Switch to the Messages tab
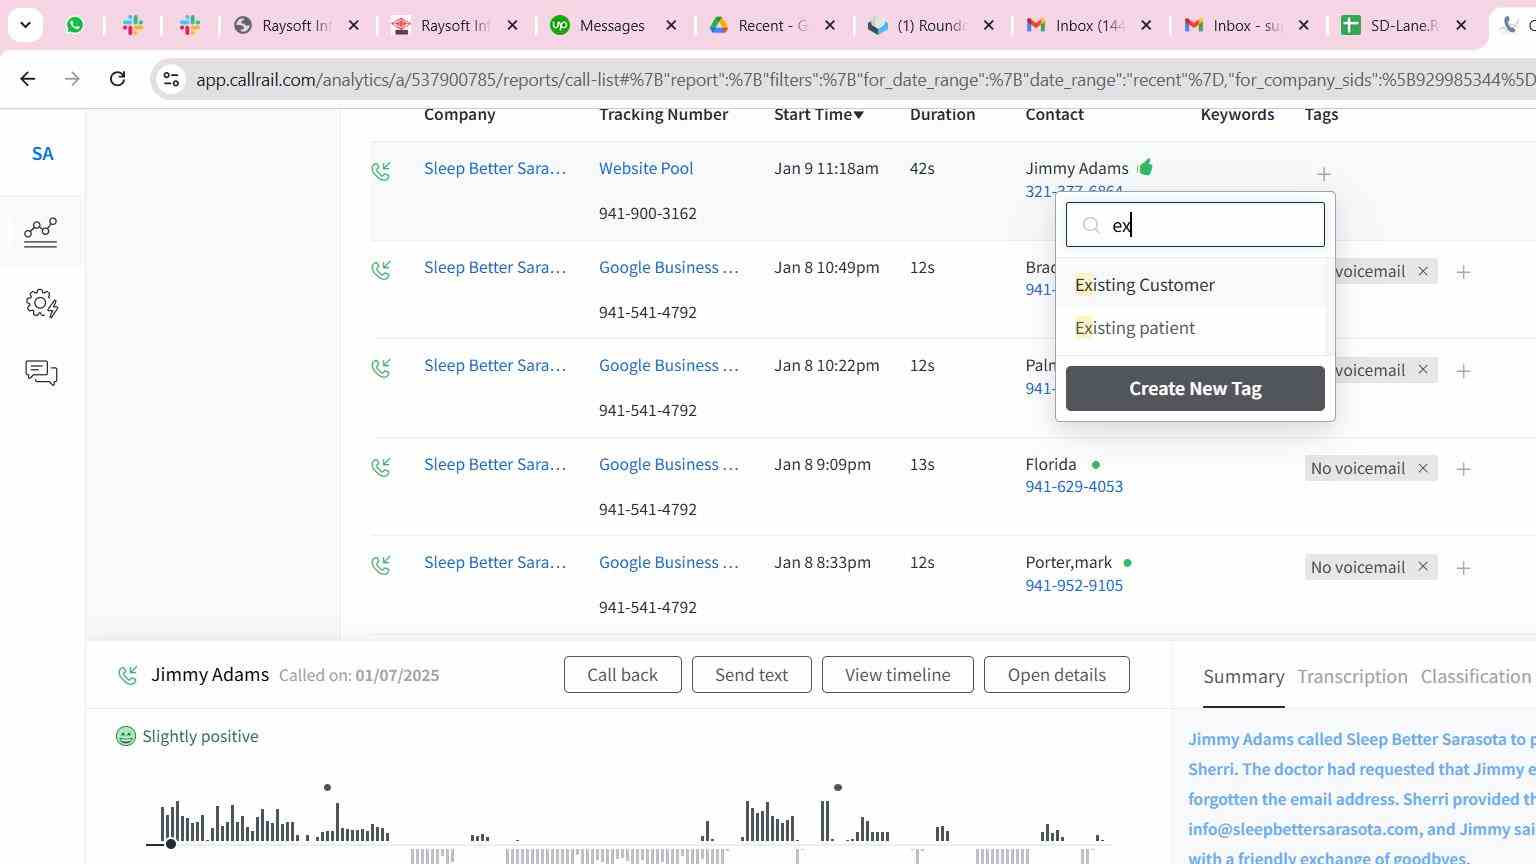Image resolution: width=1536 pixels, height=864 pixels. (611, 25)
